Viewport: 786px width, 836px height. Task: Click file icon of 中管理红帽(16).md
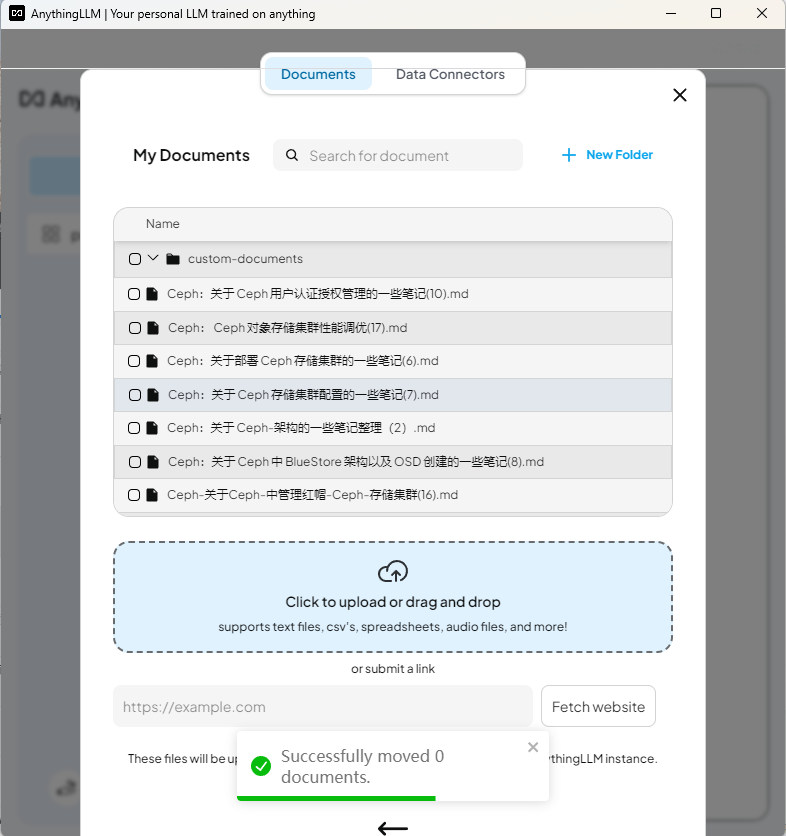tap(152, 495)
